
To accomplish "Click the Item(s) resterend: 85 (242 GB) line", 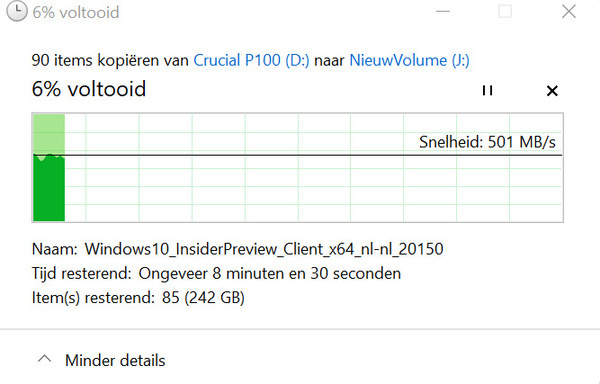I will (138, 298).
